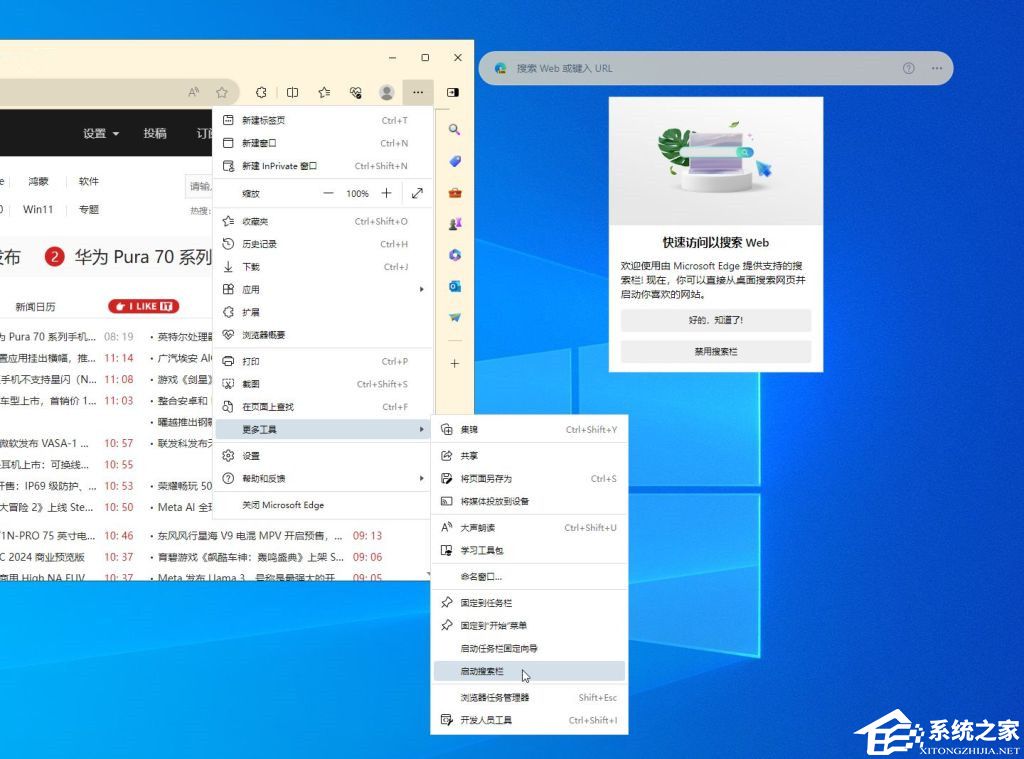Click the split screen toolbar icon

pos(293,93)
